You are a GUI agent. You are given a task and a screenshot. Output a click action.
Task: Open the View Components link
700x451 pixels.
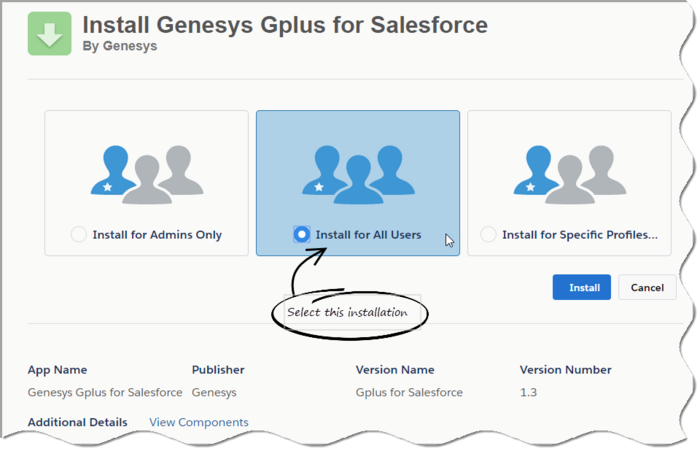pos(199,422)
